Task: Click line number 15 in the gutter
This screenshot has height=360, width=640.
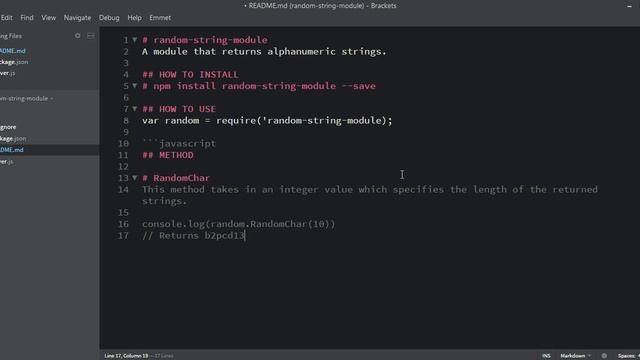Action: point(123,213)
